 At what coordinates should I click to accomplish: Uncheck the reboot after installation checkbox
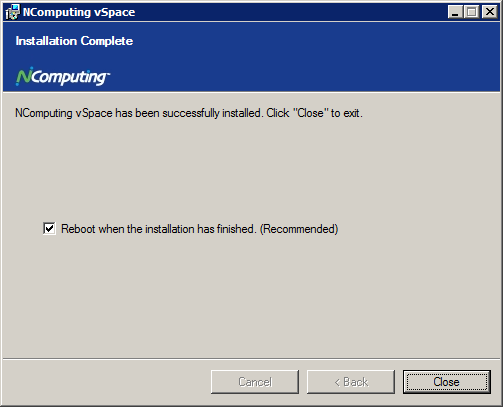point(49,229)
